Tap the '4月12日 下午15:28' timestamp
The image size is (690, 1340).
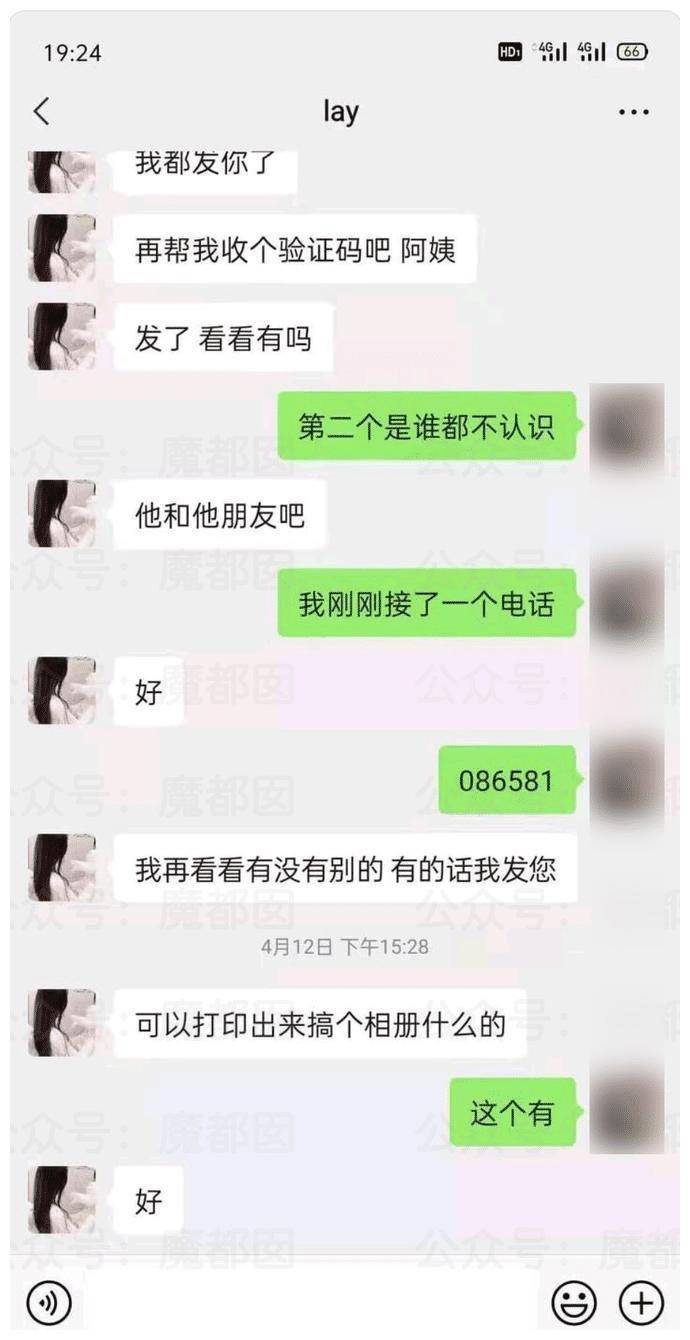[x=344, y=946]
